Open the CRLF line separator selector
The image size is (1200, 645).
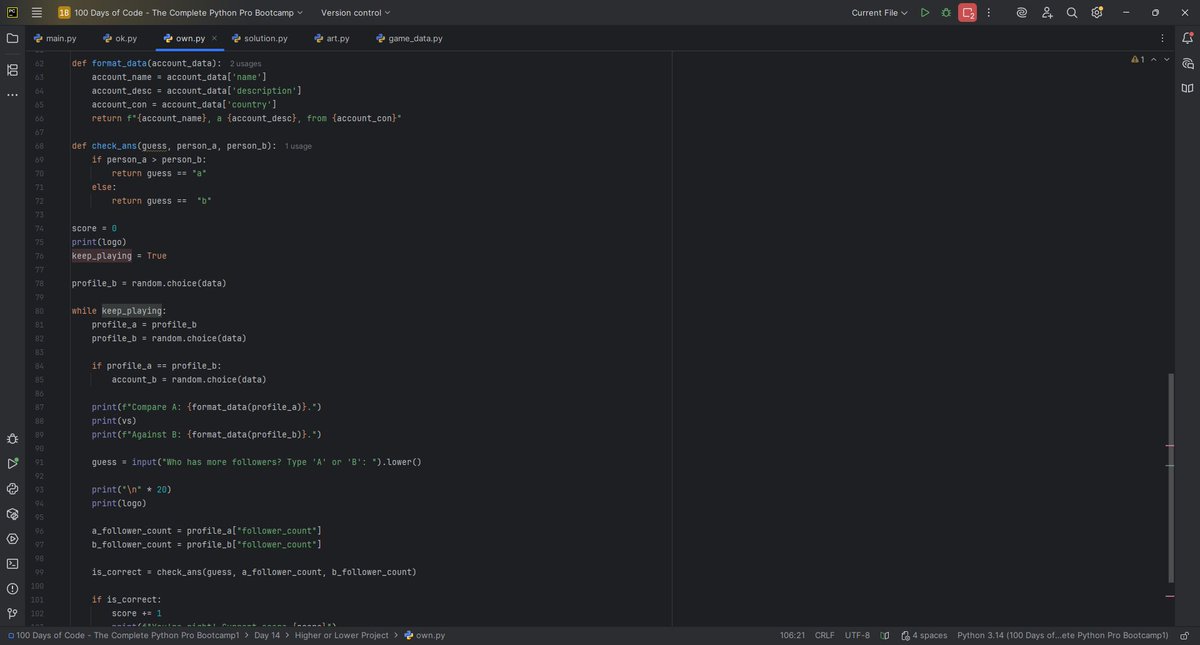click(x=825, y=634)
